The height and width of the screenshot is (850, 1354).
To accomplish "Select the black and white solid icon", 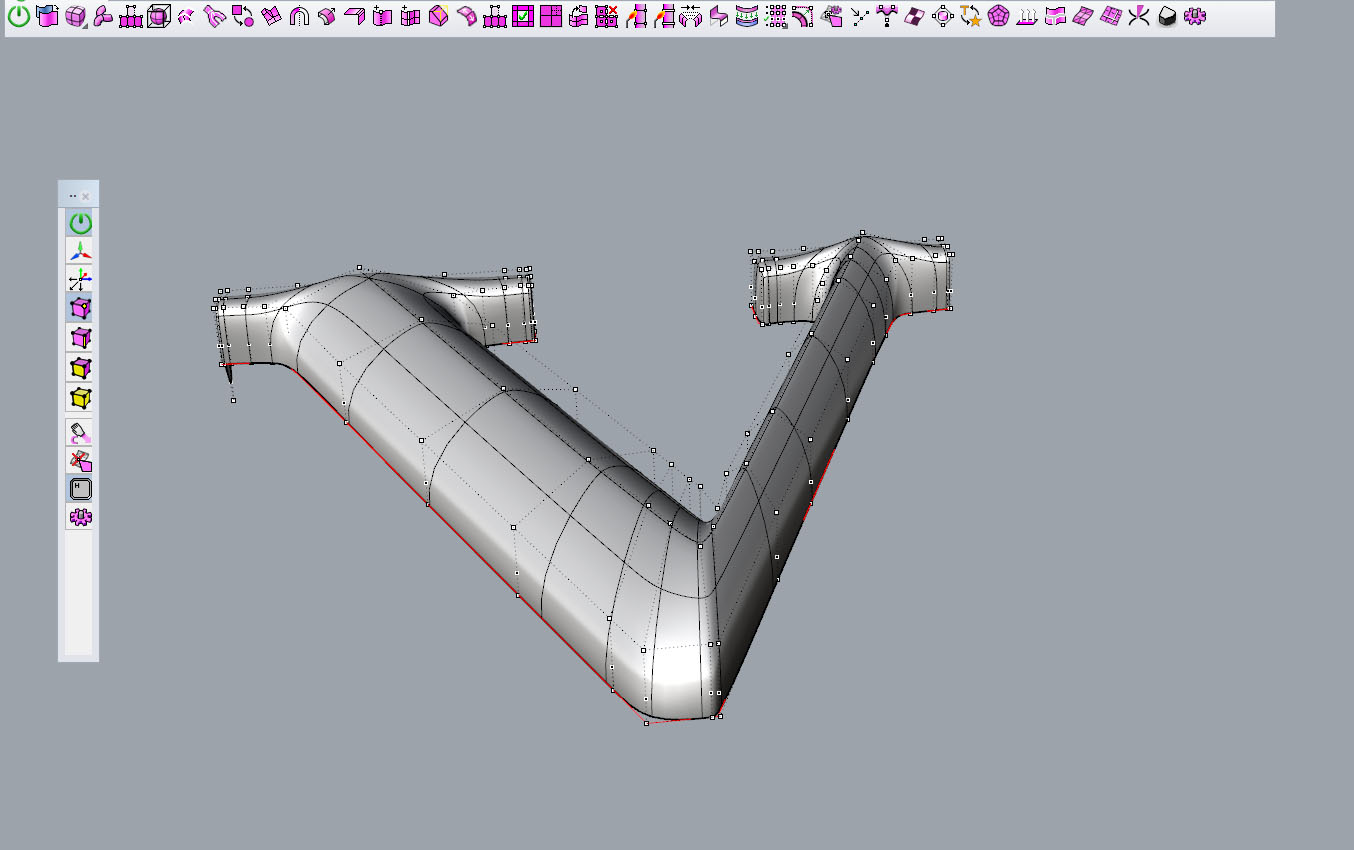I will tap(1167, 16).
